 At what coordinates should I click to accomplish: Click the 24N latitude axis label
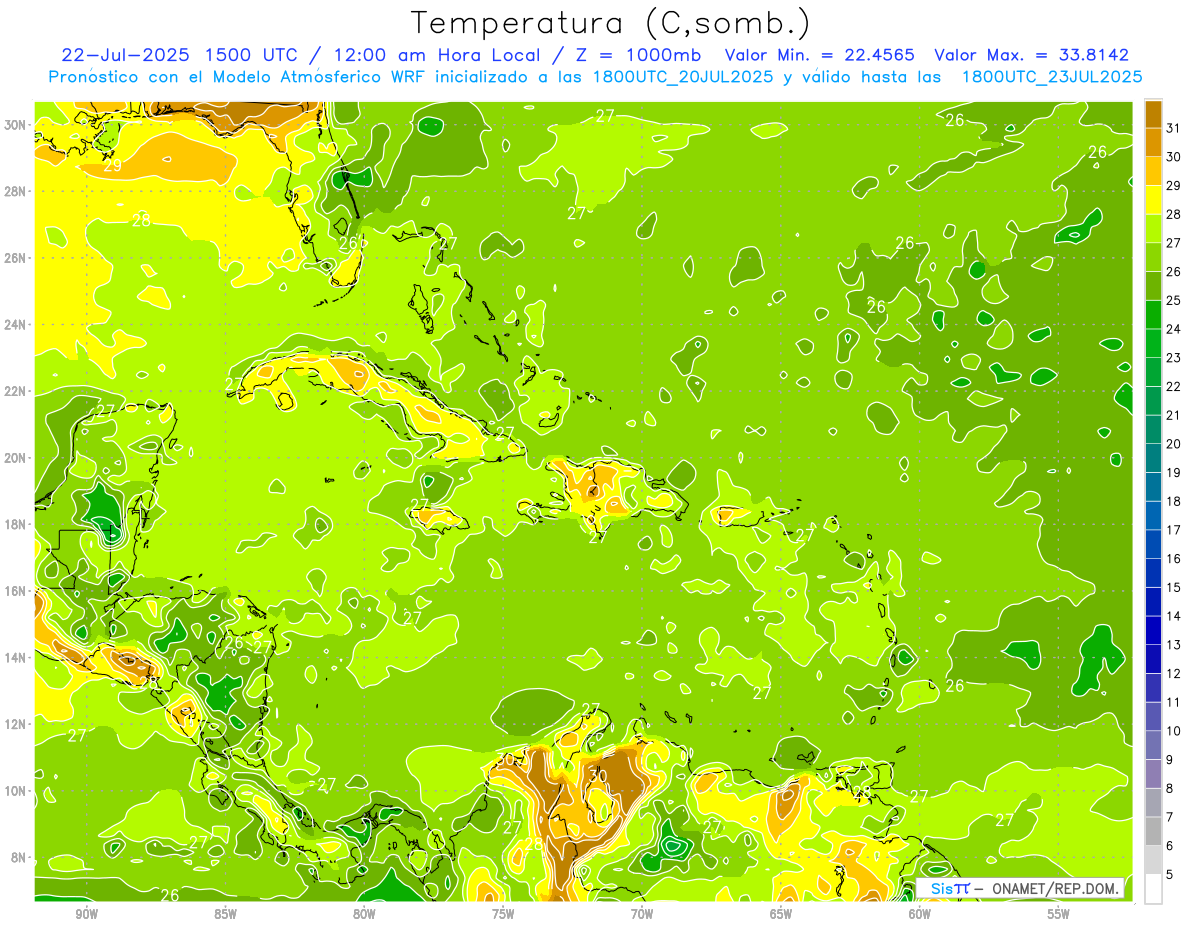pos(15,324)
